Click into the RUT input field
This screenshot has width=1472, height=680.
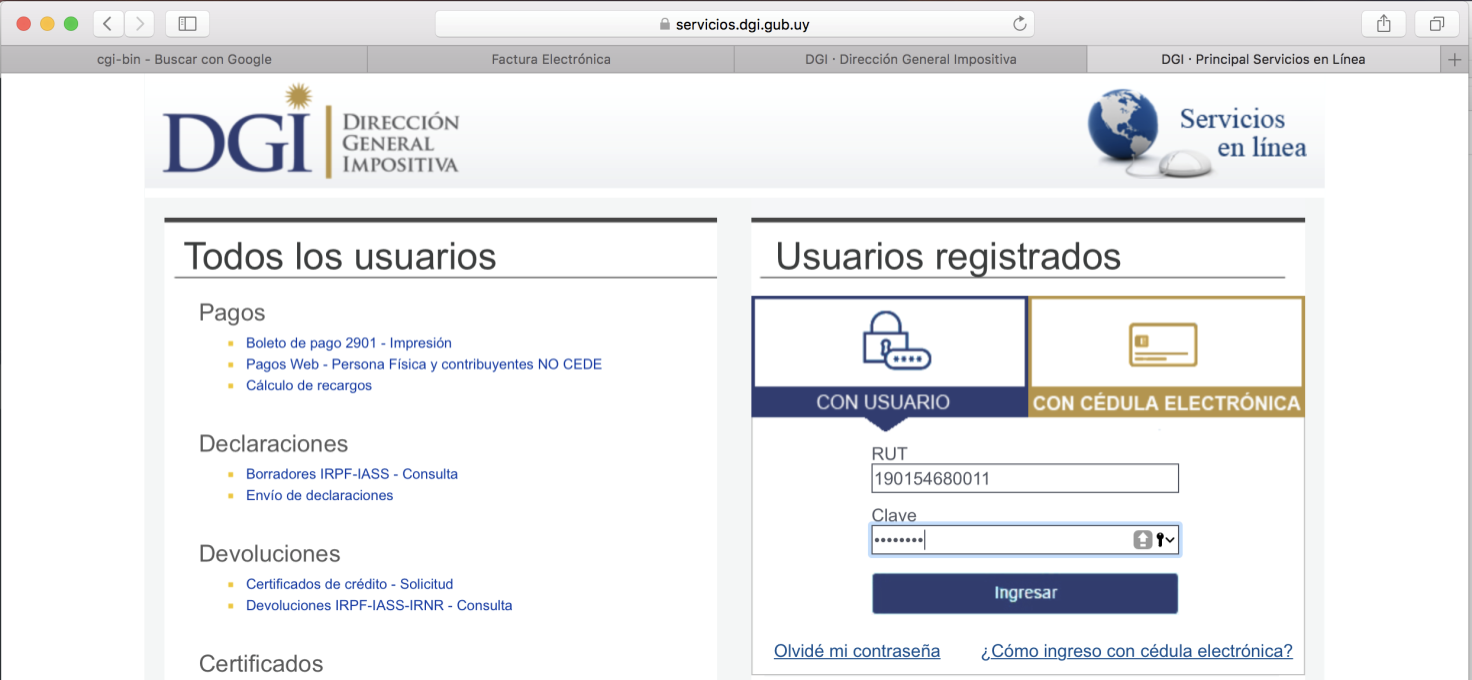(x=1024, y=479)
